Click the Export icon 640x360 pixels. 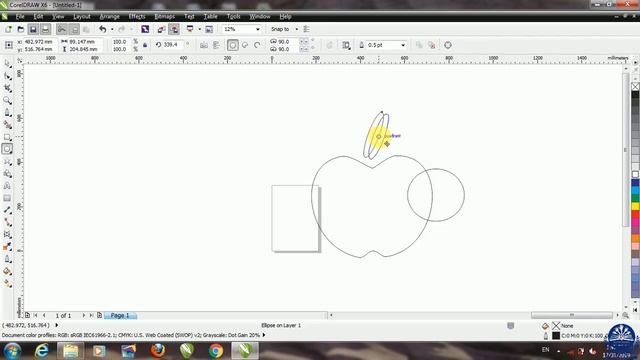(x=174, y=29)
